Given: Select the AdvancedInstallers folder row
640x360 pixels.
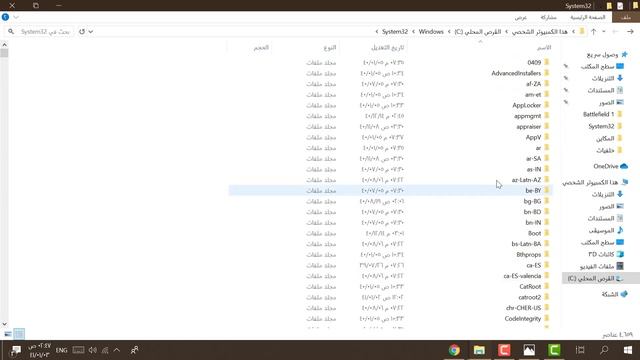Looking at the screenshot, I should [x=390, y=73].
